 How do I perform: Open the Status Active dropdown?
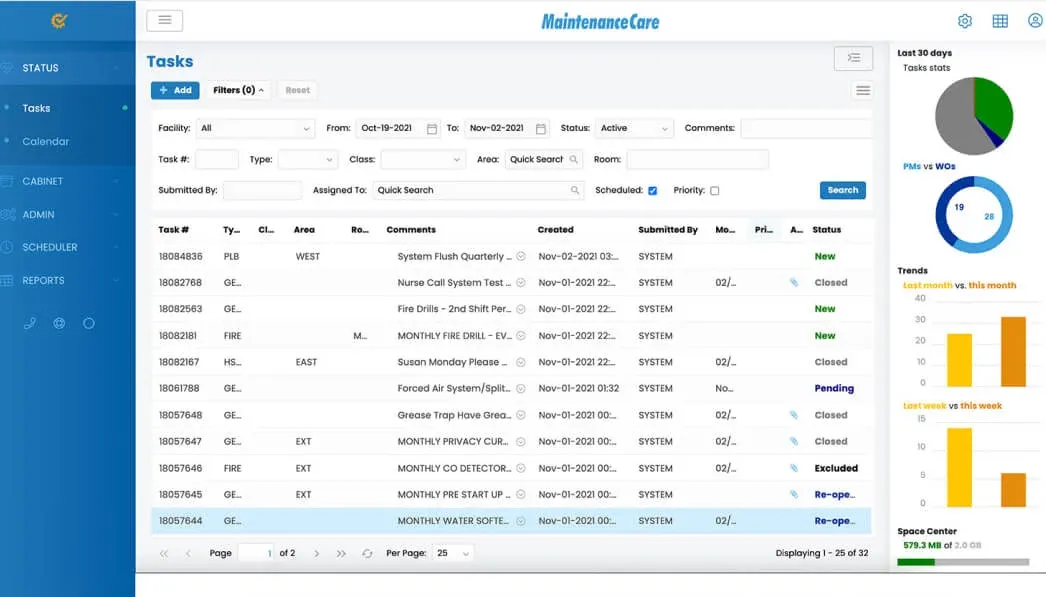click(634, 128)
